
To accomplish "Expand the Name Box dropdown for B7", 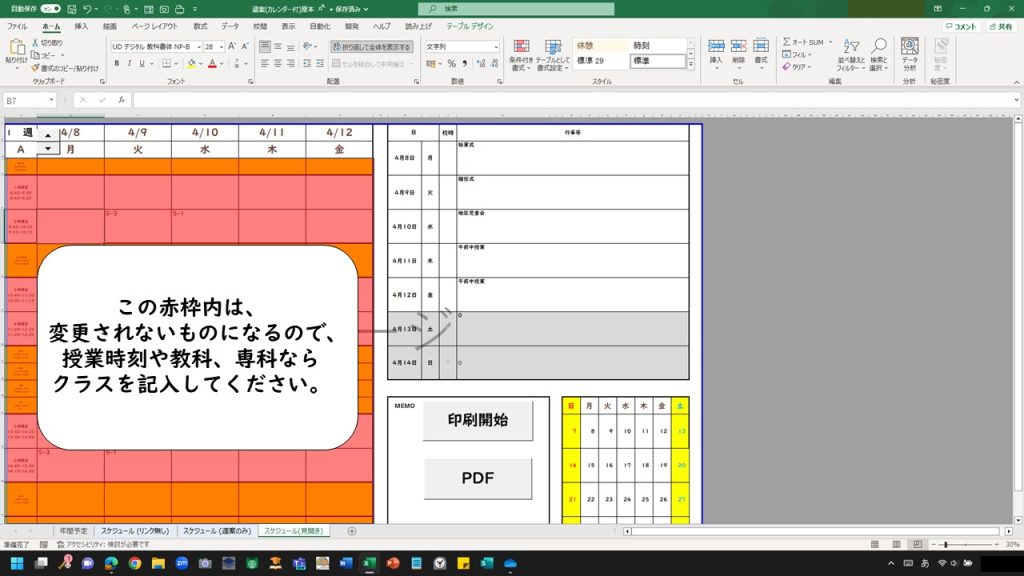I will point(51,101).
